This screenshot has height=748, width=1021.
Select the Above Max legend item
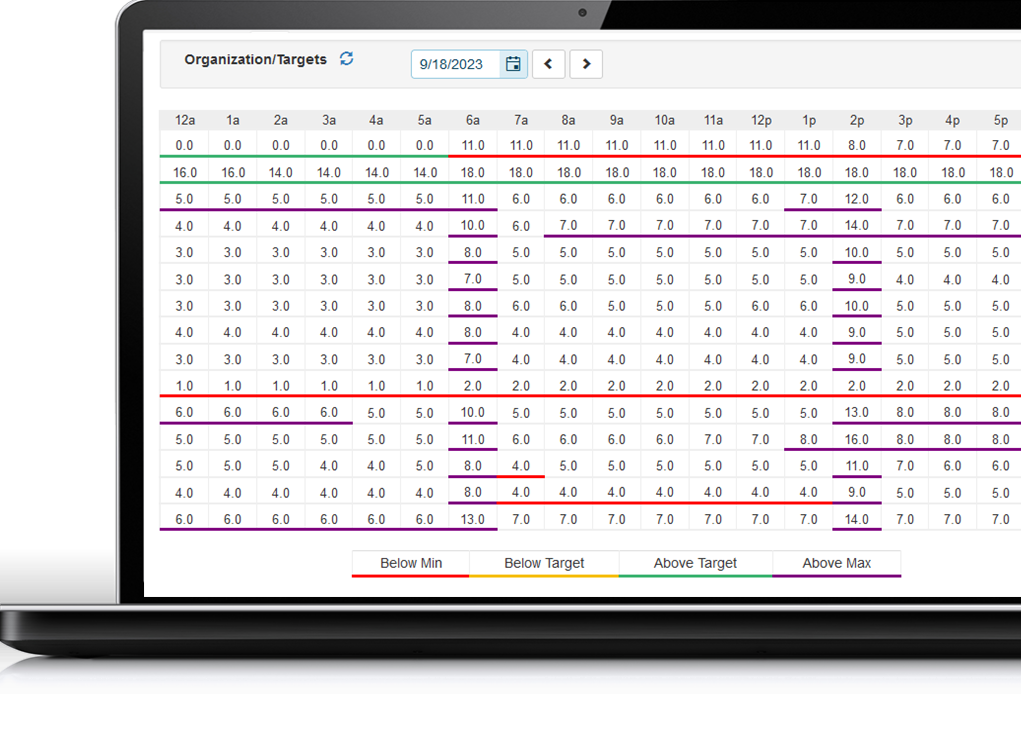(x=837, y=563)
